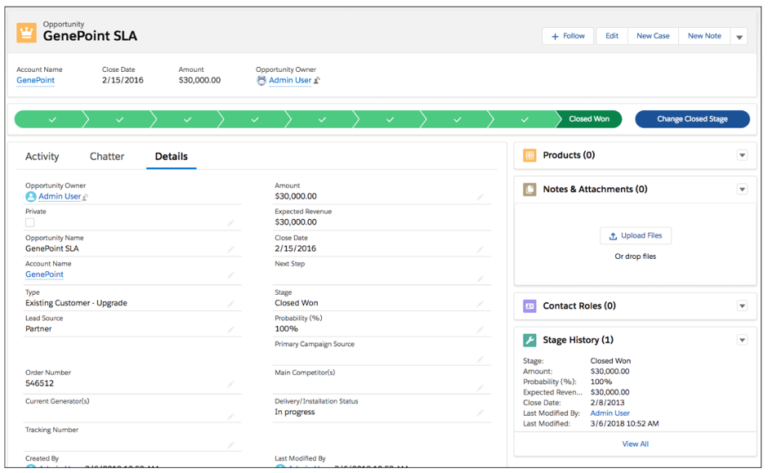Edit Close Date with pencil icon

pyautogui.click(x=480, y=249)
